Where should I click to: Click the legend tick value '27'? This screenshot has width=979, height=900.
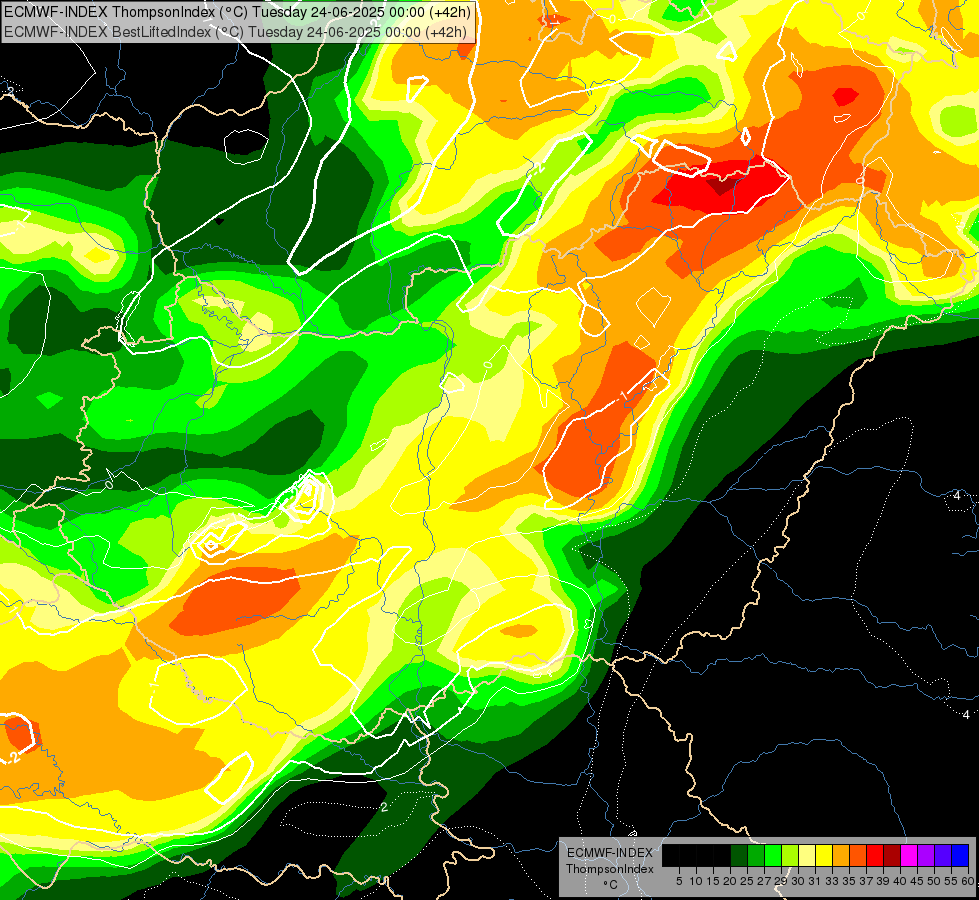pos(764,881)
